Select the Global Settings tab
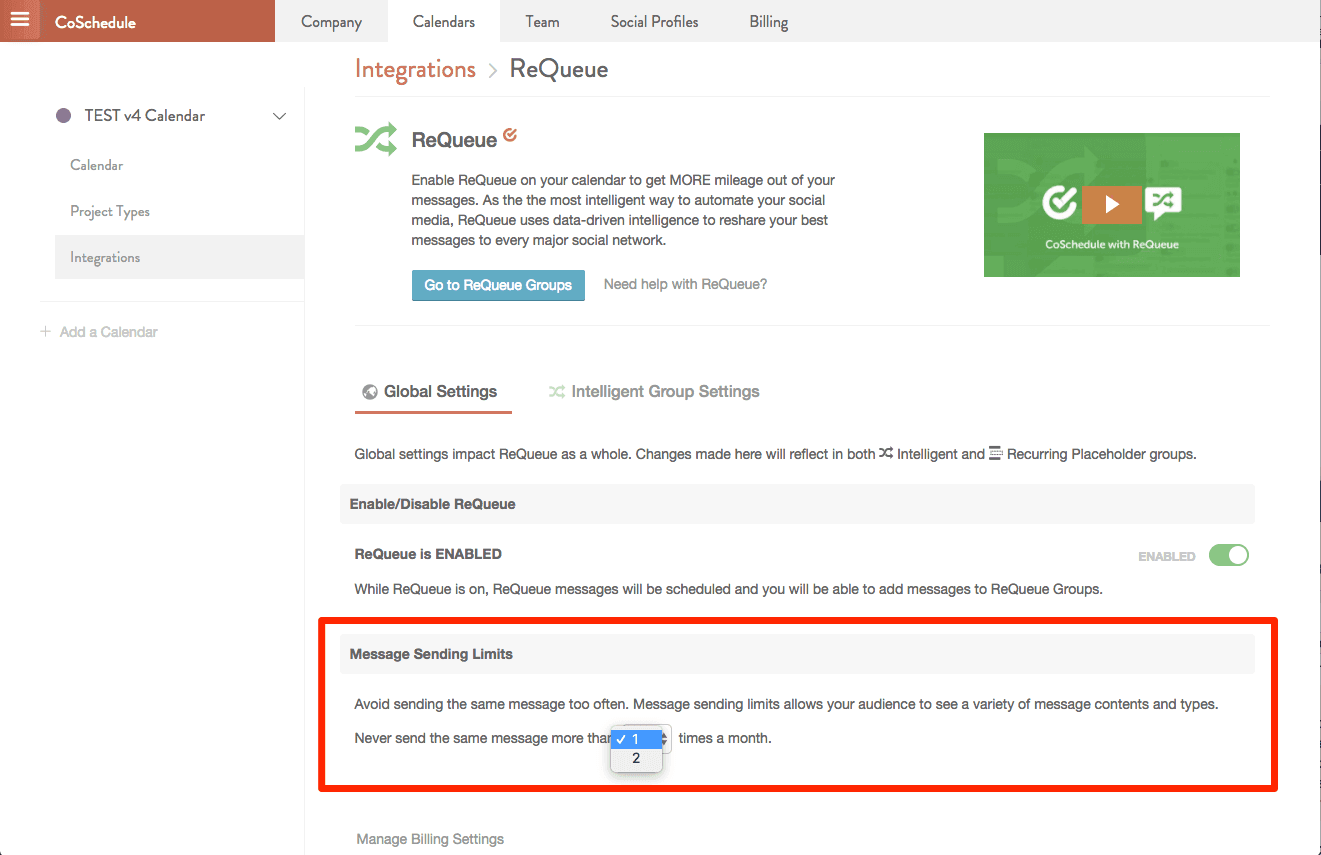Viewport: 1321px width, 855px height. click(x=433, y=391)
